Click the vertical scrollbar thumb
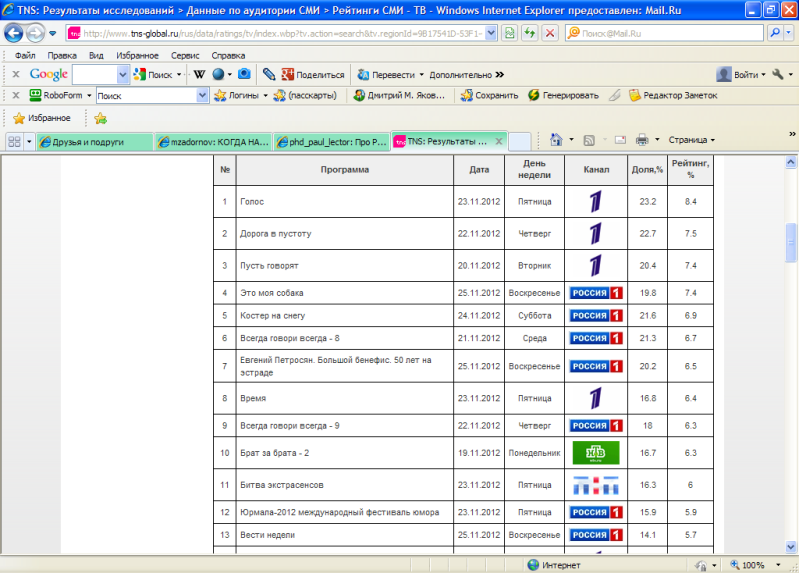799x573 pixels. click(x=791, y=243)
